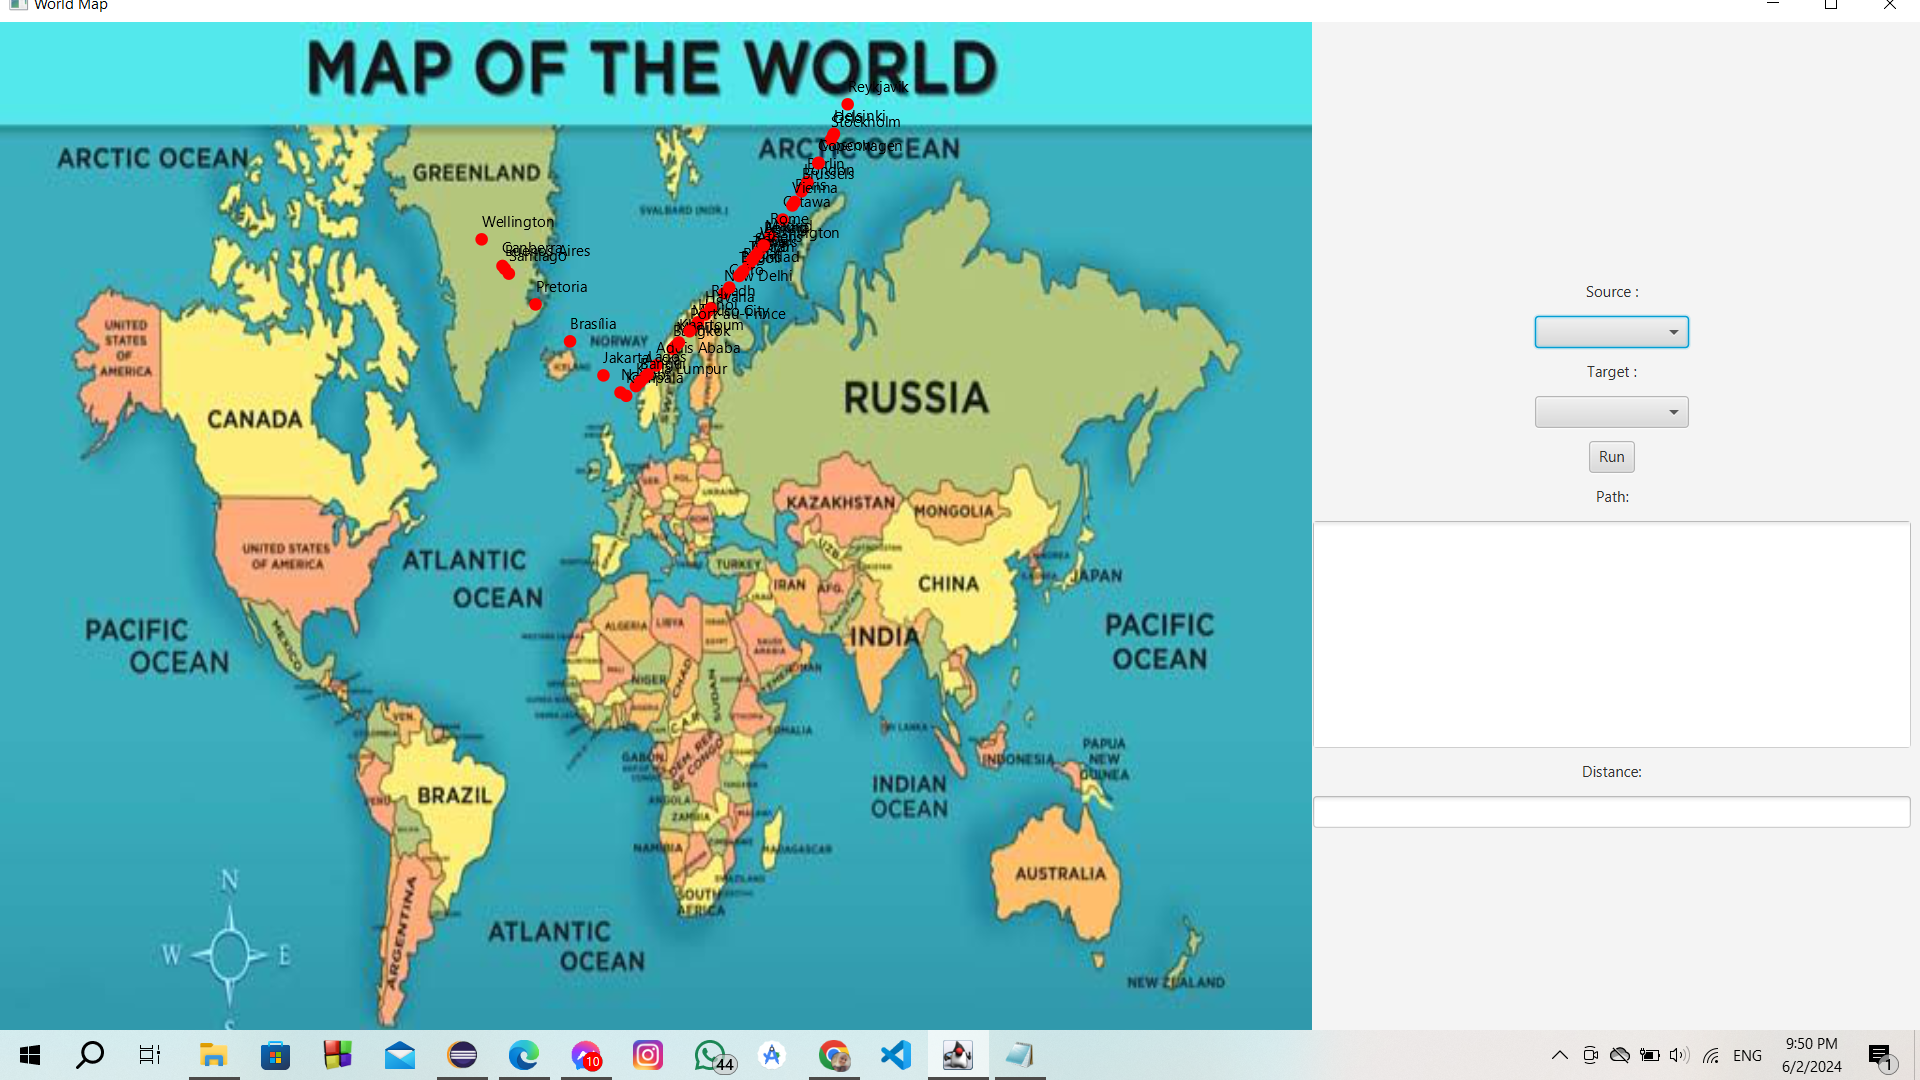Open WhatsApp taskbar icon

pyautogui.click(x=710, y=1055)
